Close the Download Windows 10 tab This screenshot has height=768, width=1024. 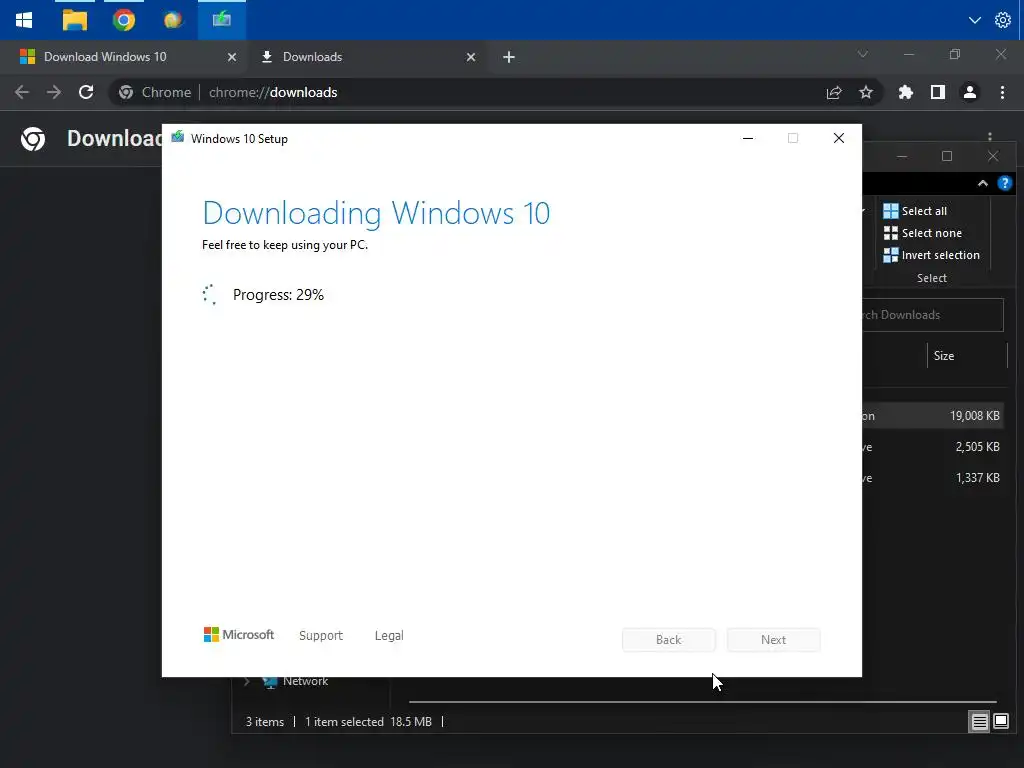coord(232,57)
